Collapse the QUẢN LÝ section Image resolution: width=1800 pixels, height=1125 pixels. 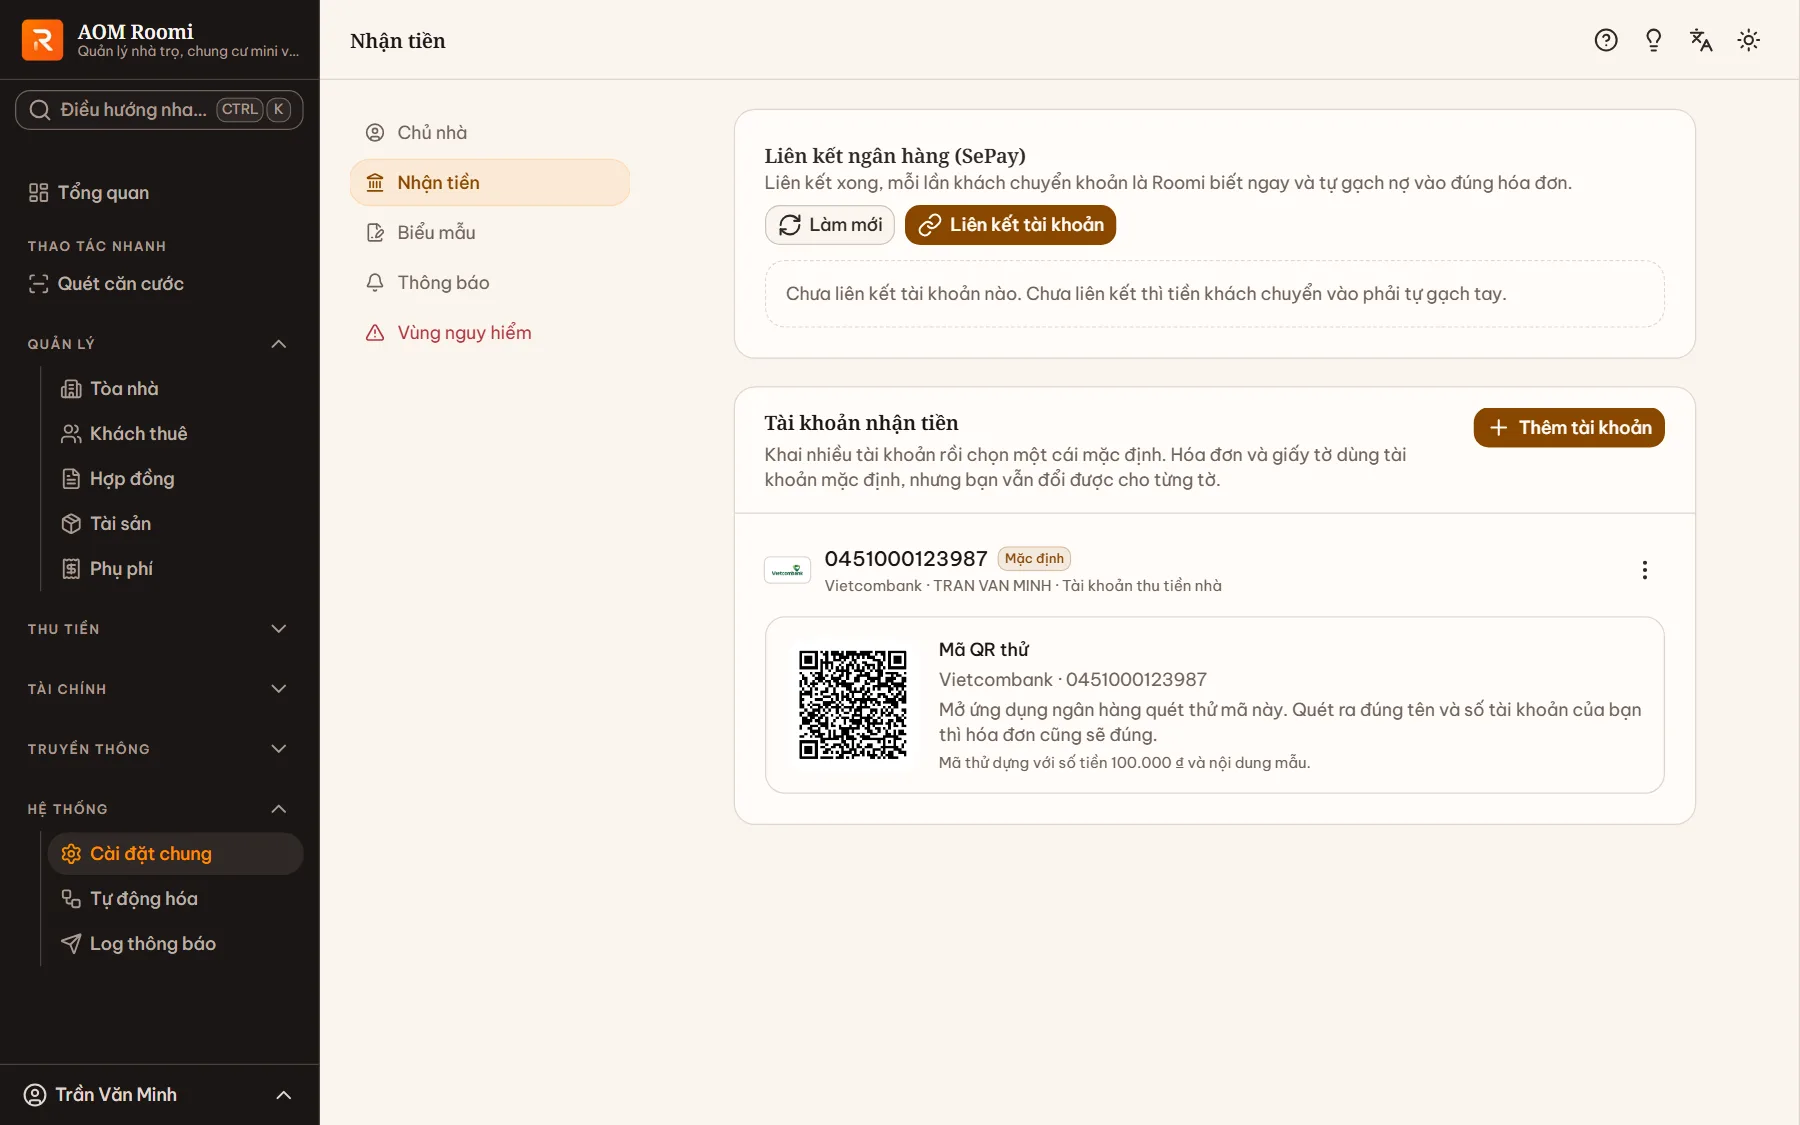[159, 344]
